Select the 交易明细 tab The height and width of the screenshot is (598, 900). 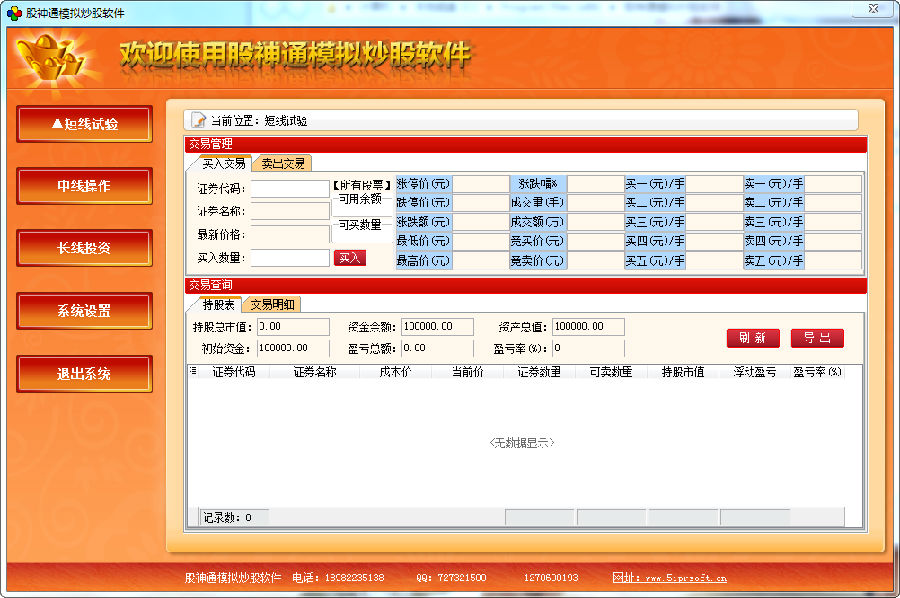[x=273, y=305]
